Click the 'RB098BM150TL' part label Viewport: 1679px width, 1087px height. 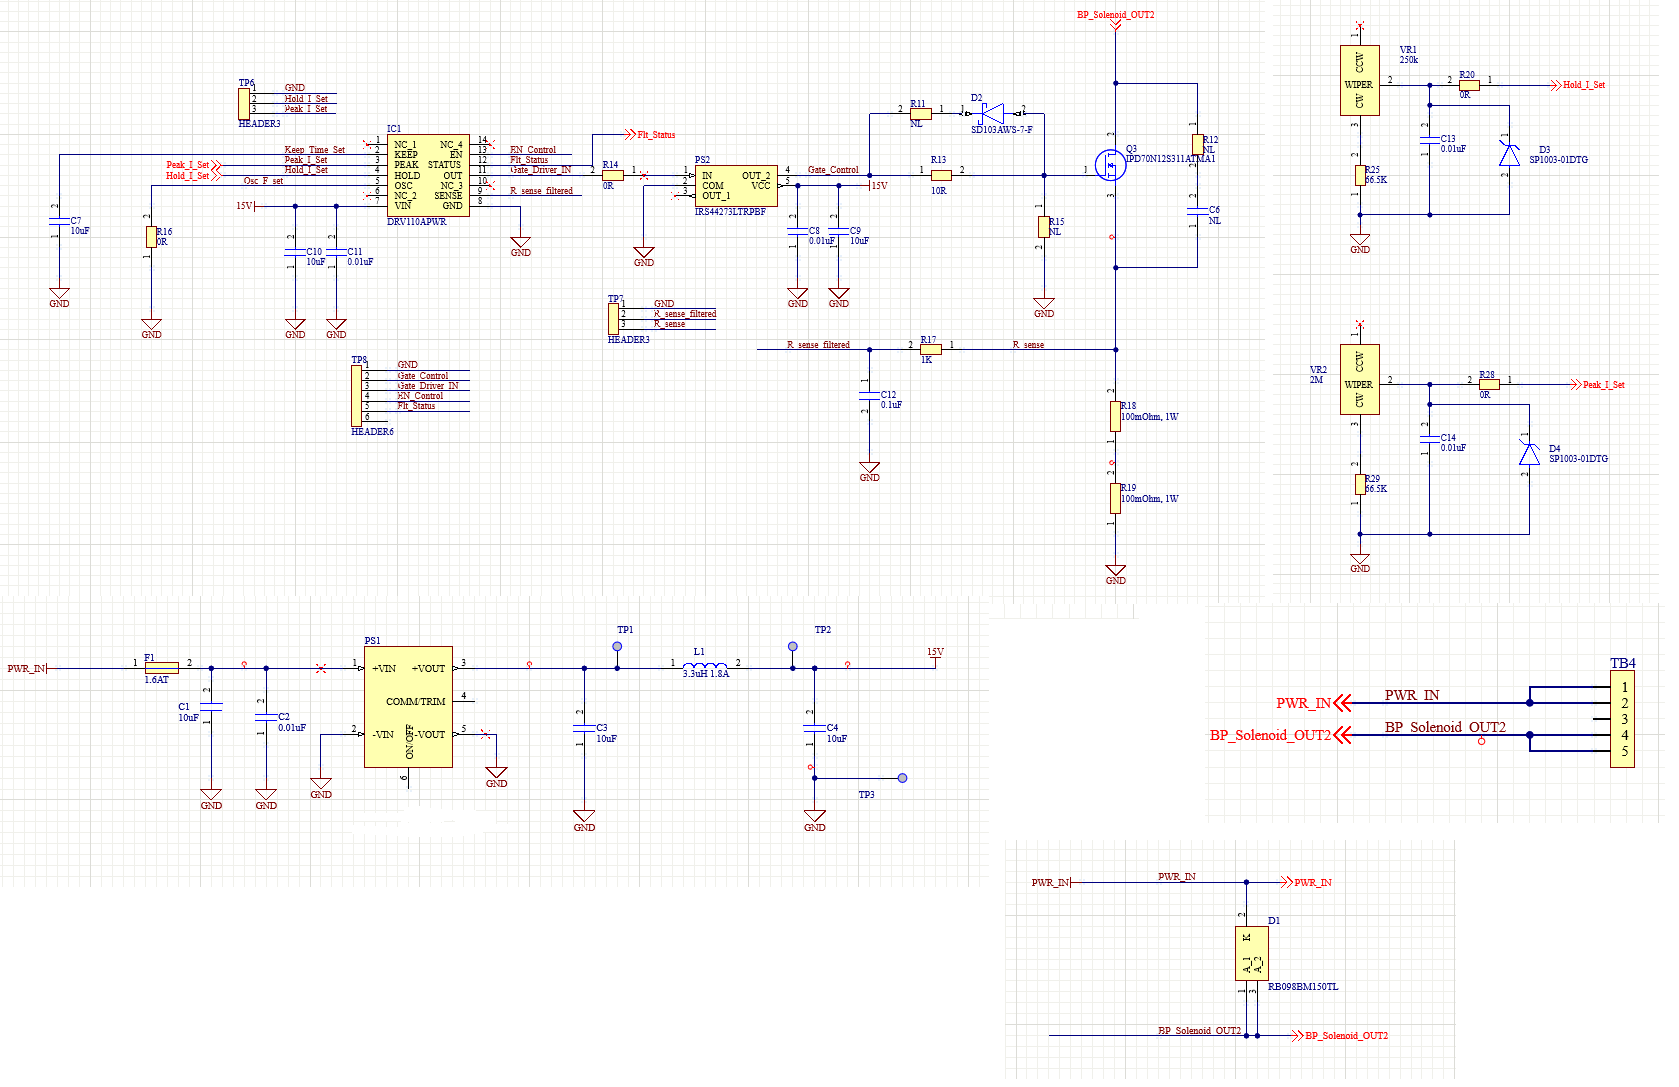(1303, 987)
